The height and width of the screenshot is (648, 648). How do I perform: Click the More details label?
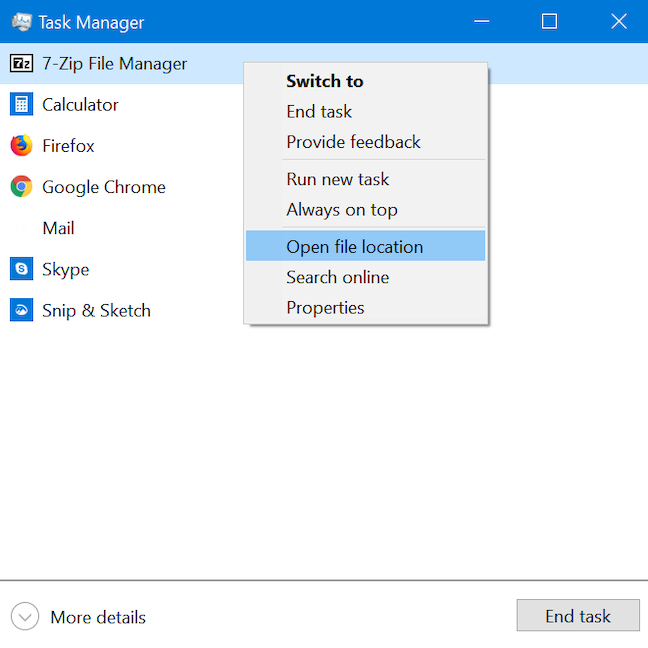pyautogui.click(x=98, y=617)
